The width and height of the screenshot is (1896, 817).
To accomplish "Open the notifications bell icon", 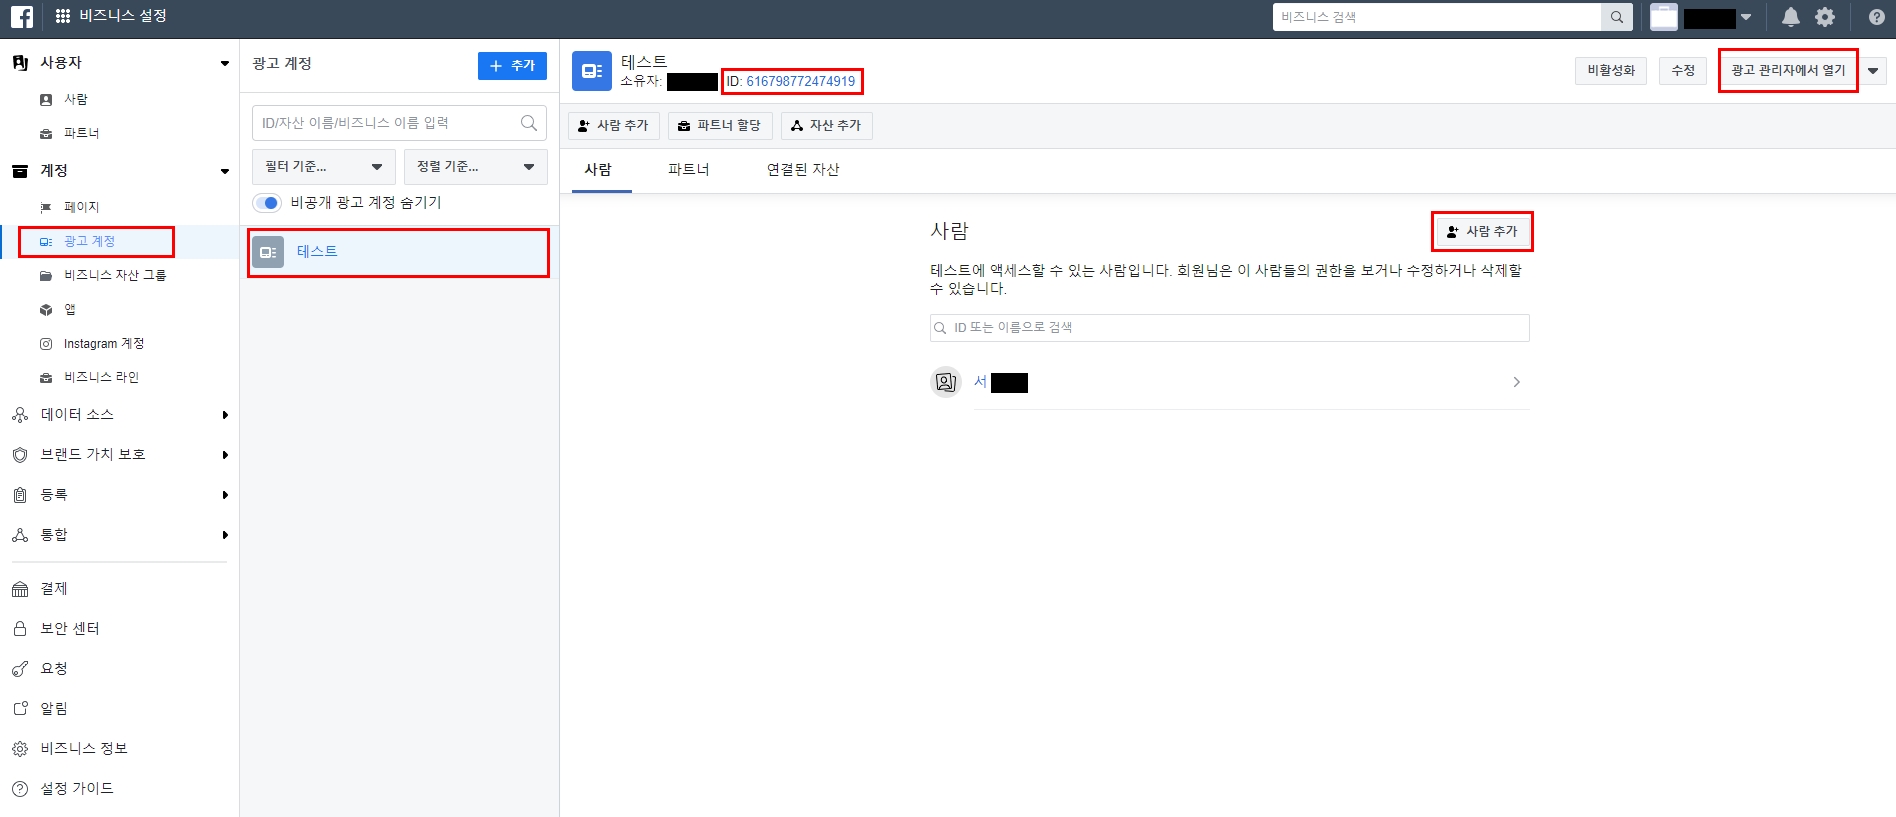I will coord(1791,17).
